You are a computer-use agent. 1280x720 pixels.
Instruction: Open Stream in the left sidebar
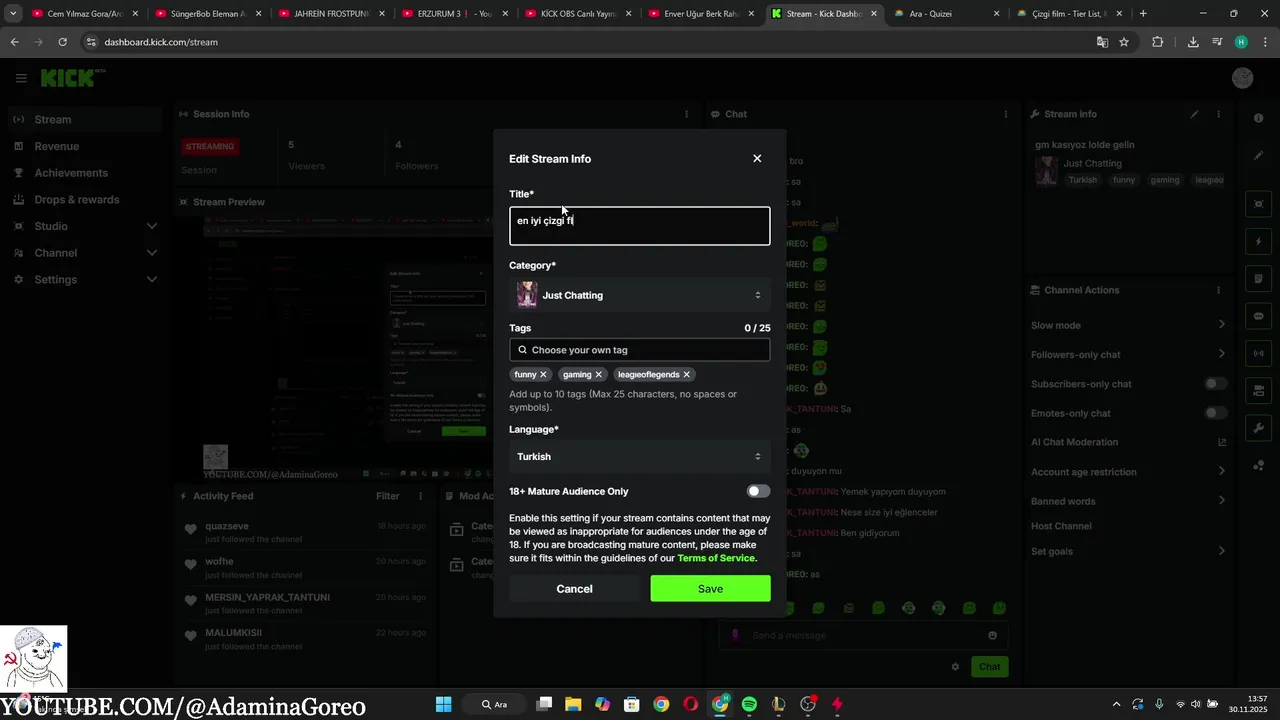pyautogui.click(x=85, y=119)
